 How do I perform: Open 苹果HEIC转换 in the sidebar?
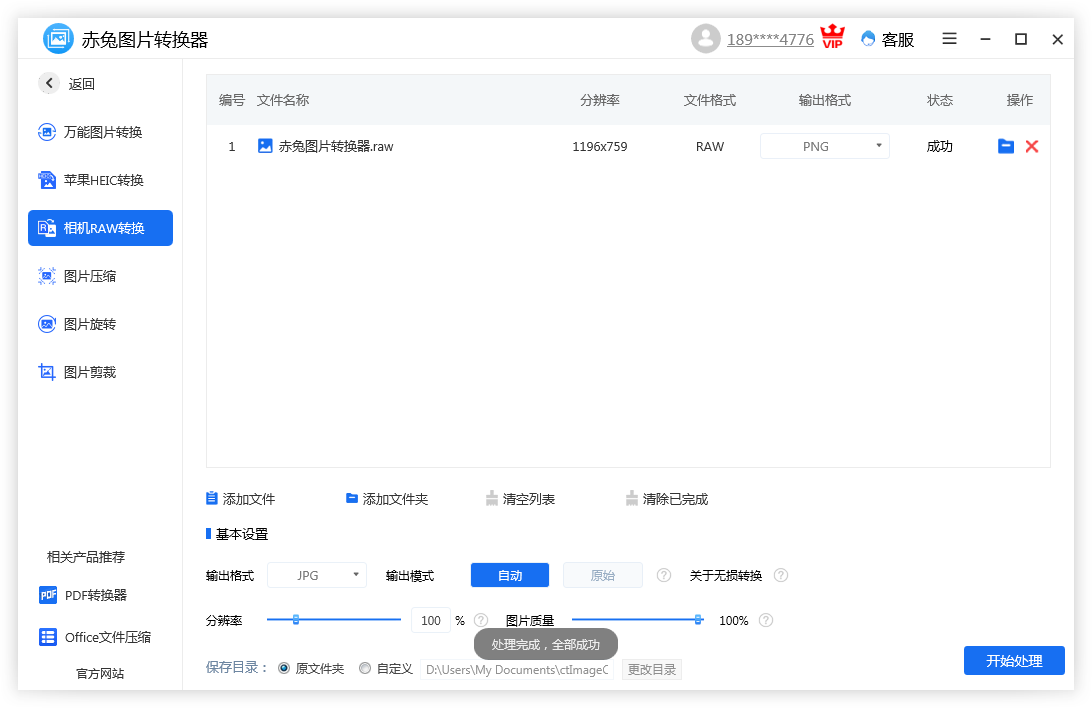tap(100, 180)
